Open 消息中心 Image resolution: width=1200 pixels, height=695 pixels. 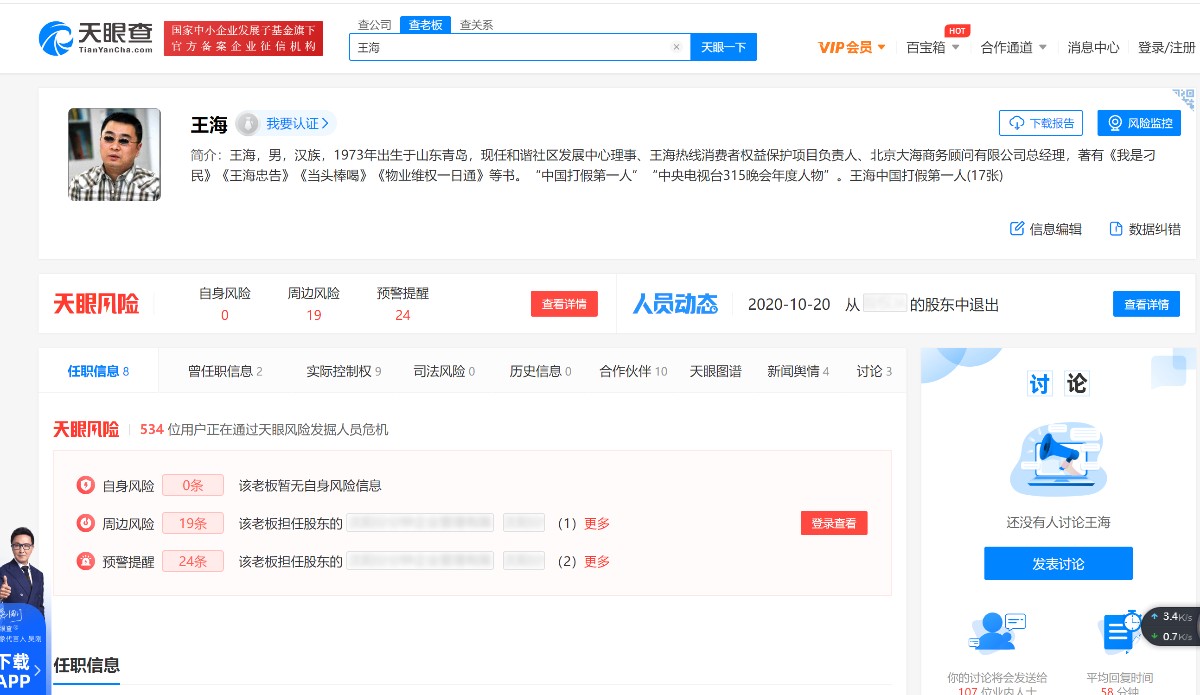click(x=1093, y=47)
